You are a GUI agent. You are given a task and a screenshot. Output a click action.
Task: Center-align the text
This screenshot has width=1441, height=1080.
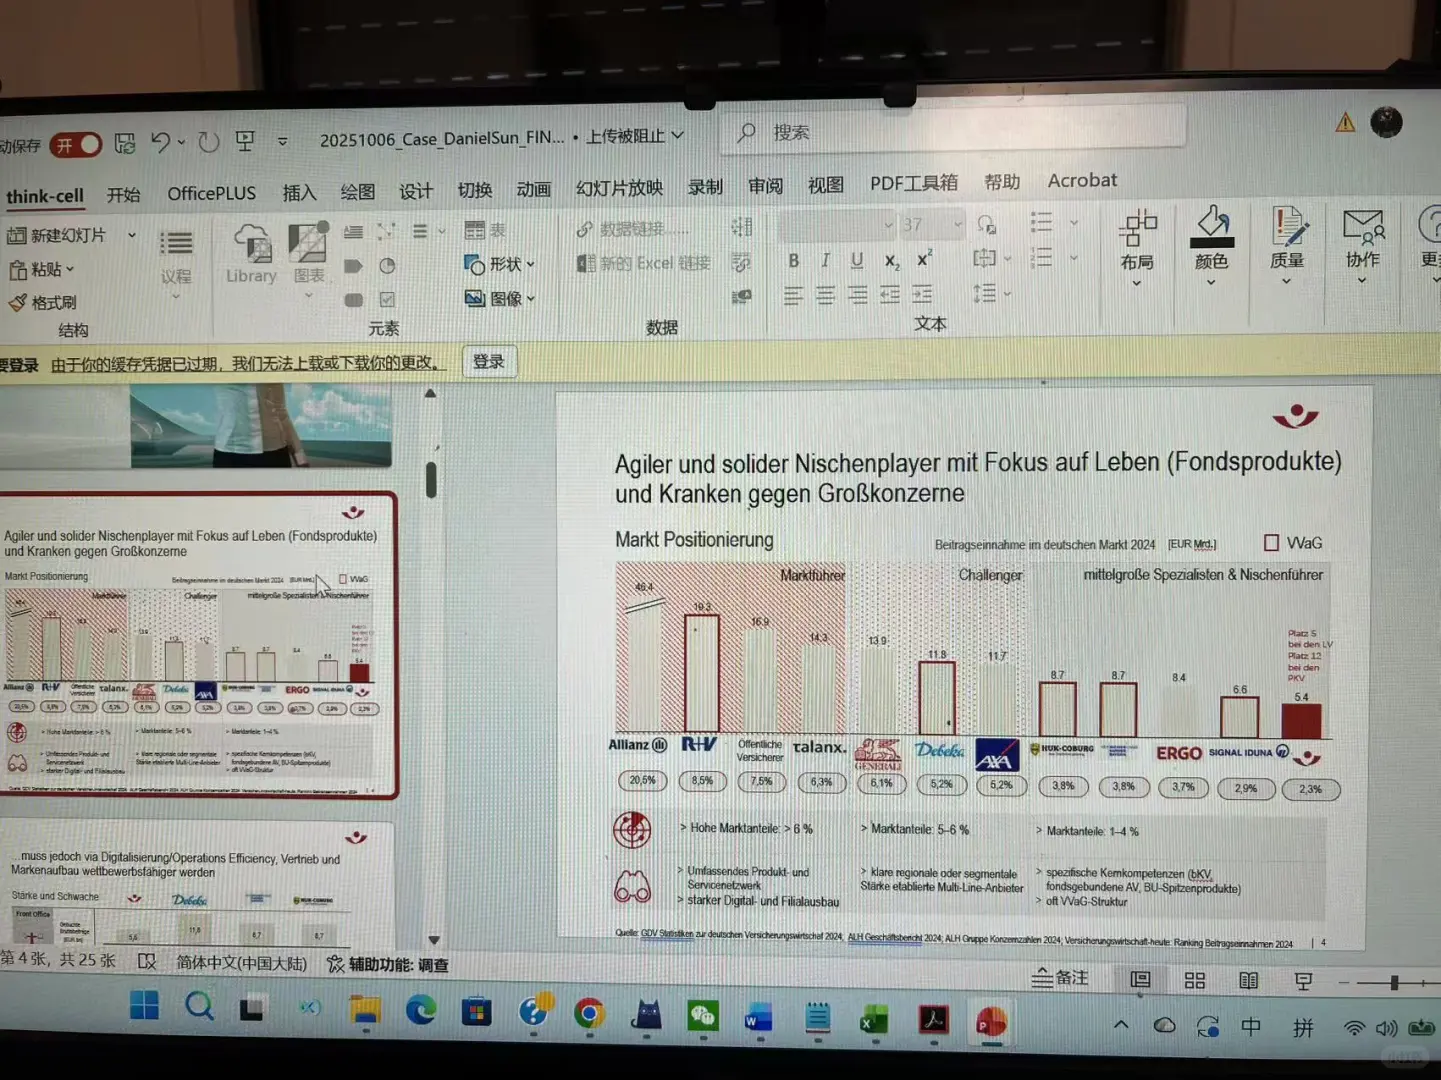click(825, 295)
